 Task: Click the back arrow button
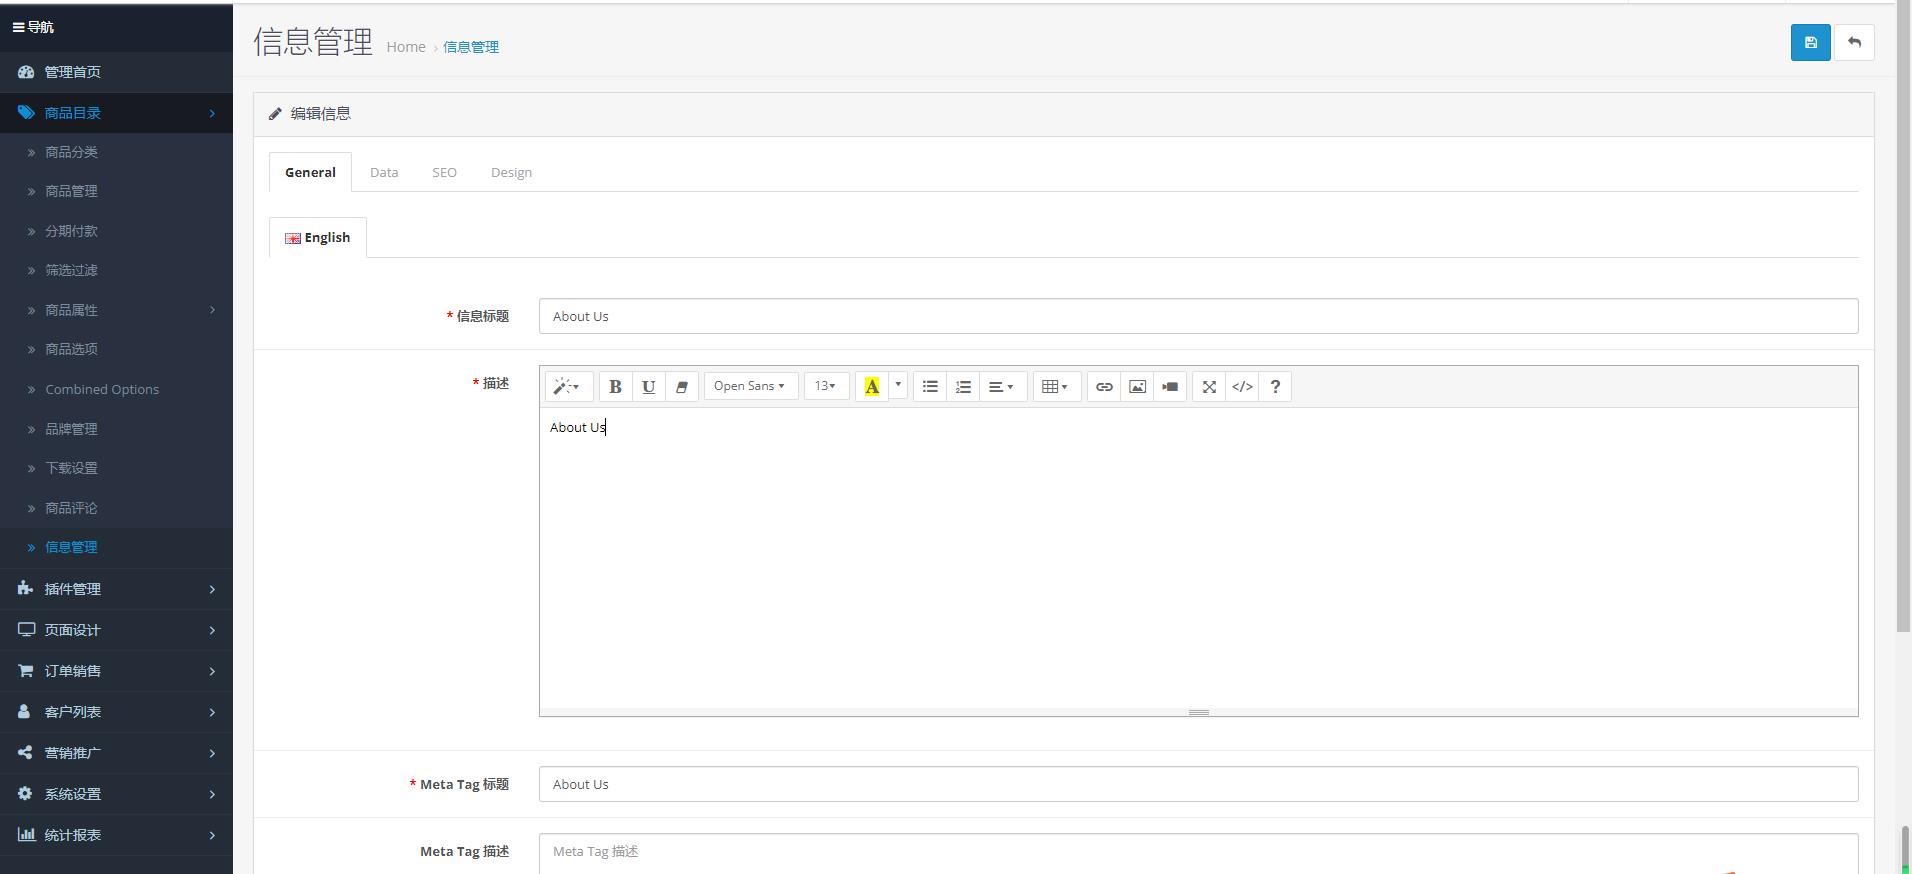tap(1854, 43)
